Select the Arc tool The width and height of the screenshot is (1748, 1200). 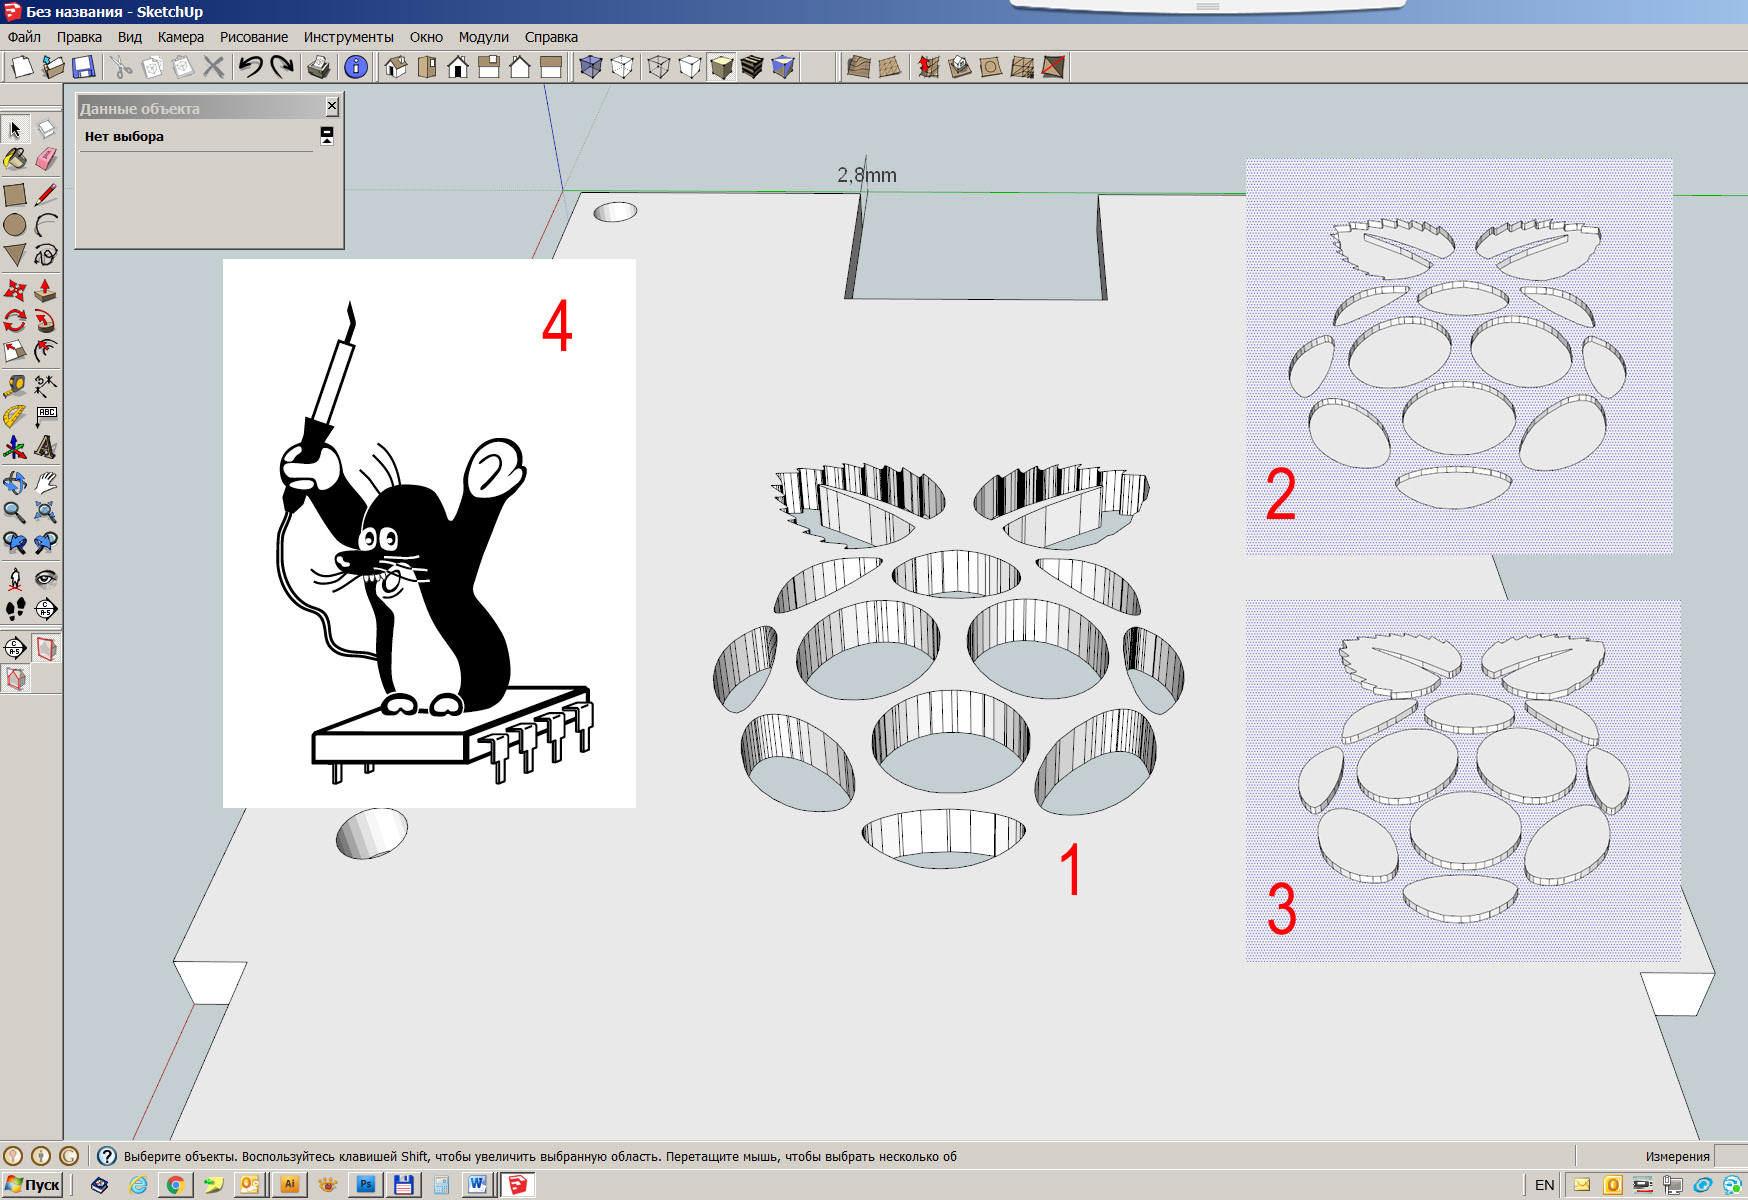point(46,225)
